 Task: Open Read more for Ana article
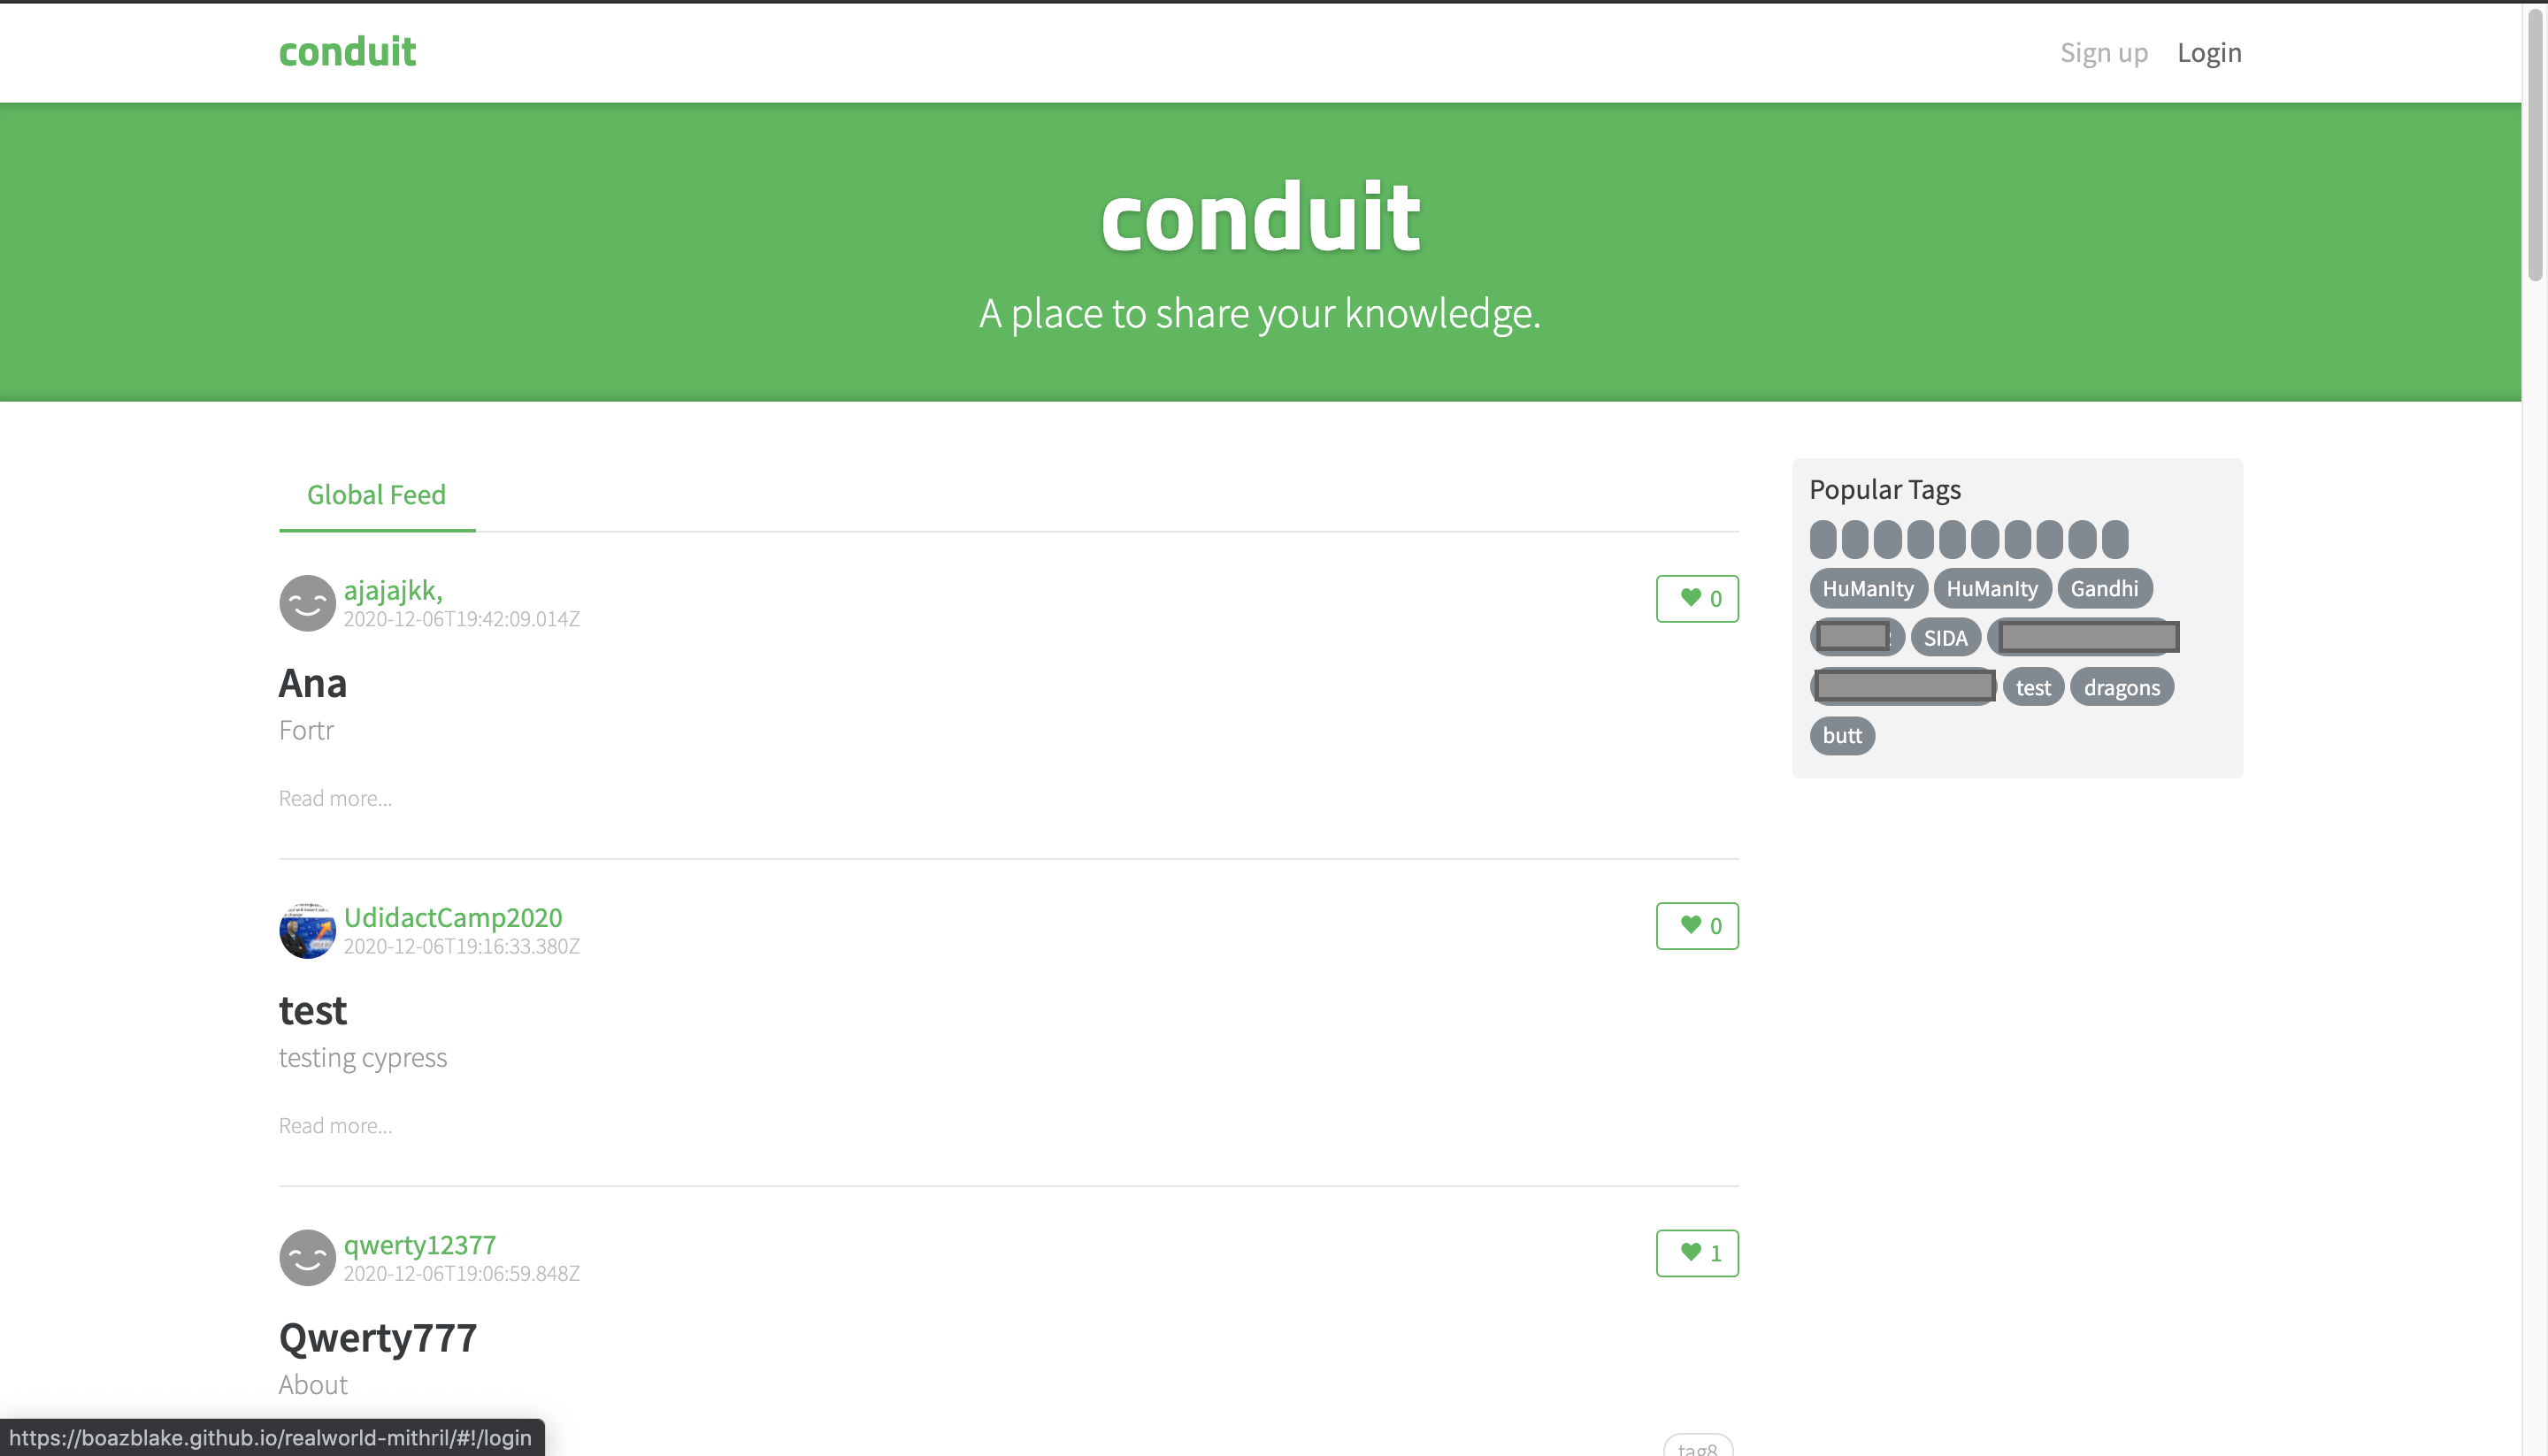335,798
